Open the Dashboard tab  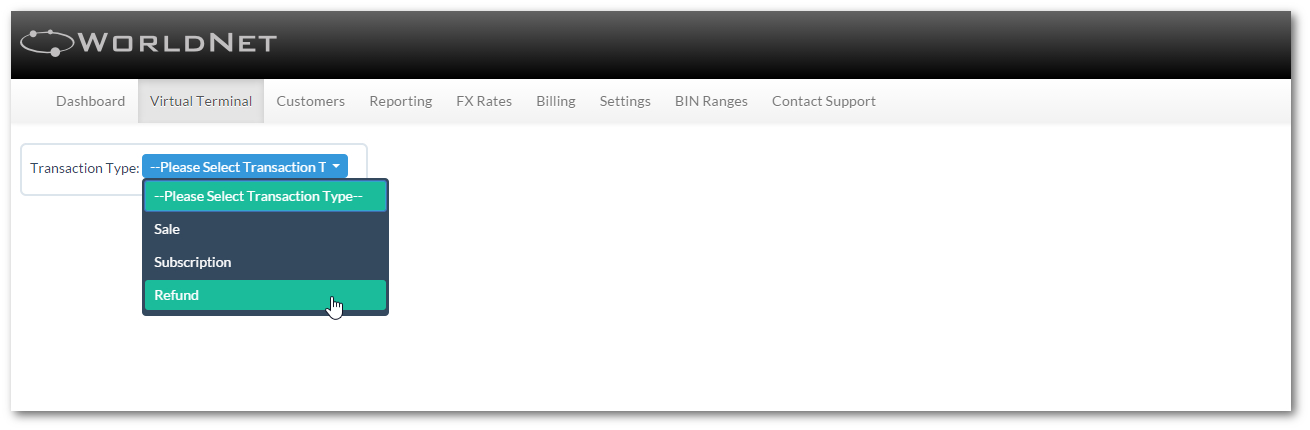[91, 101]
